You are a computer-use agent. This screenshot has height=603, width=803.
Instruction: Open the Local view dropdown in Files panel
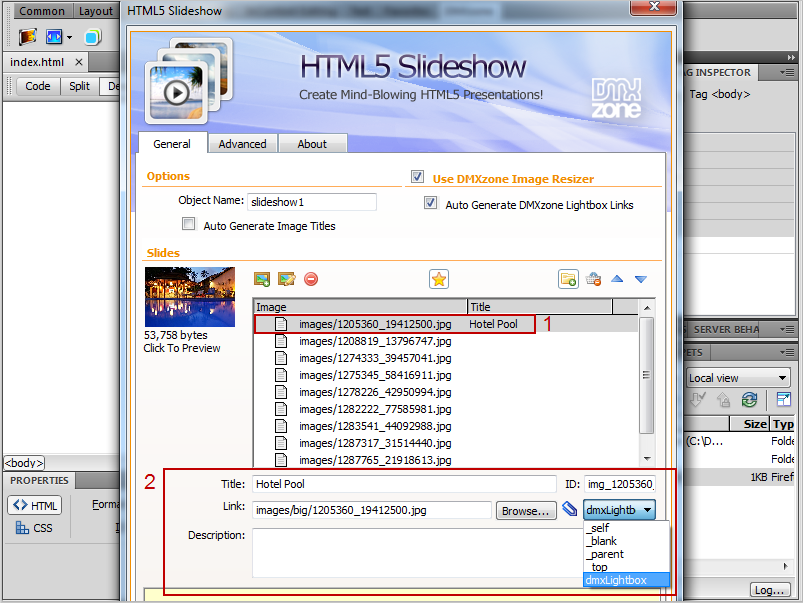tap(738, 378)
